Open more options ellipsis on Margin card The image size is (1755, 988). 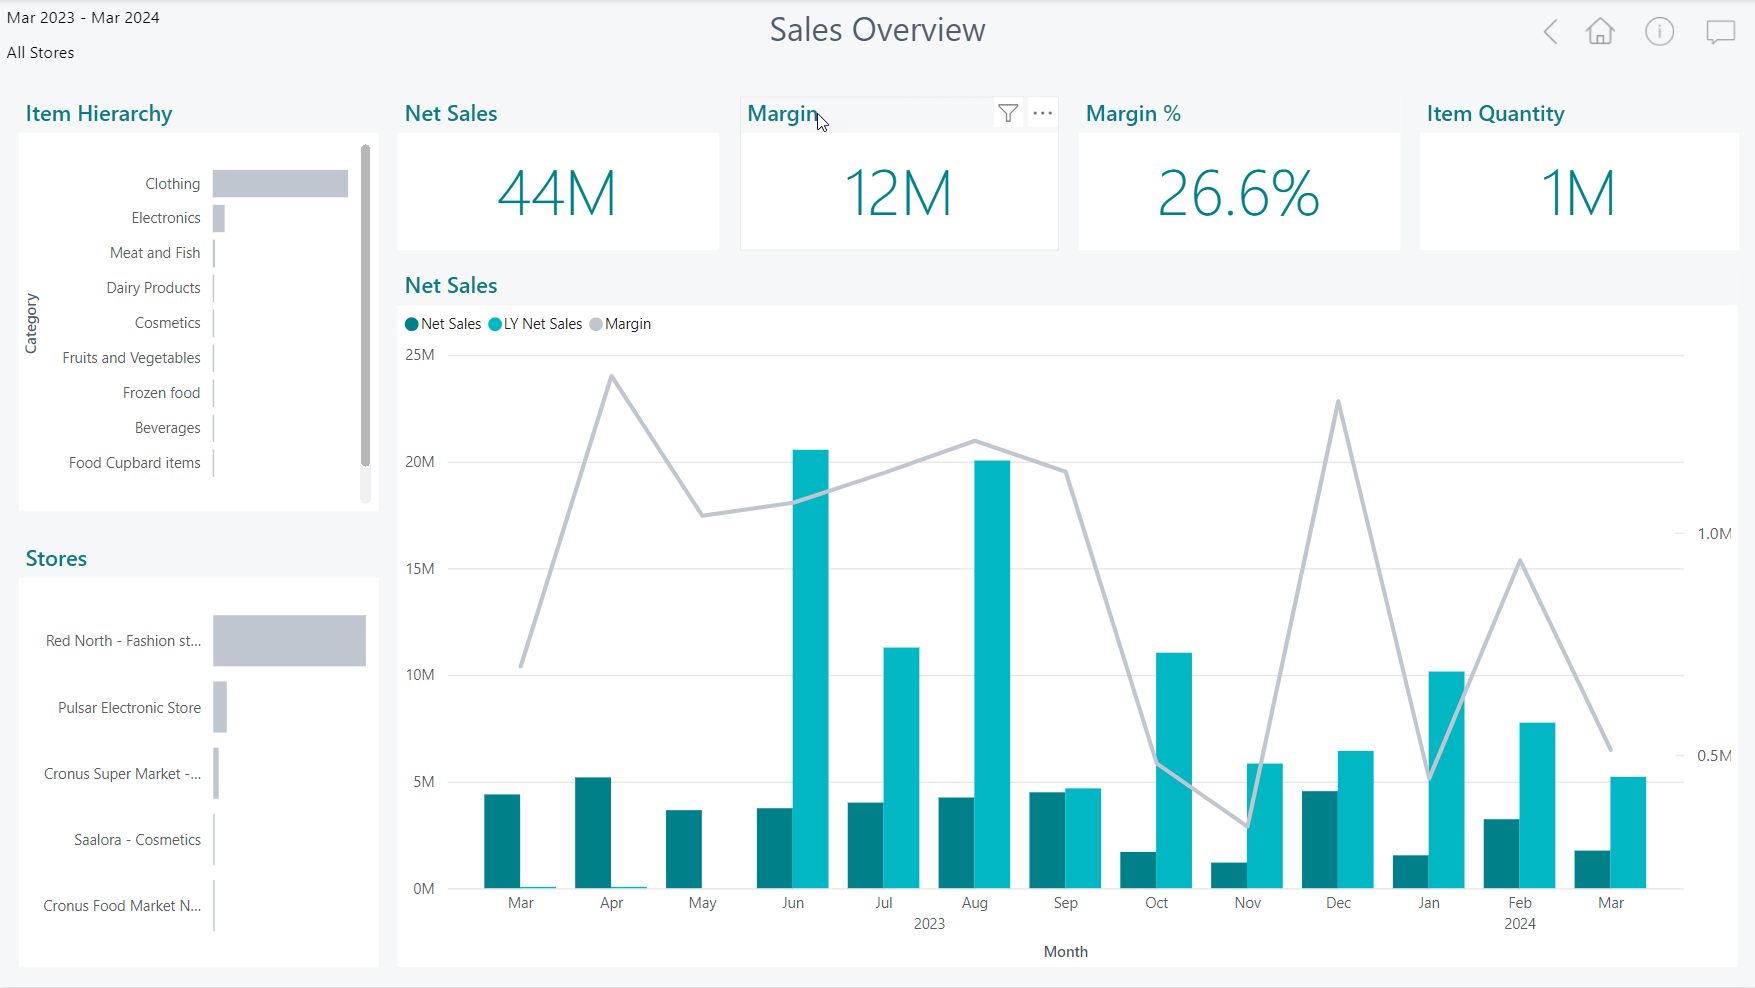(1043, 113)
